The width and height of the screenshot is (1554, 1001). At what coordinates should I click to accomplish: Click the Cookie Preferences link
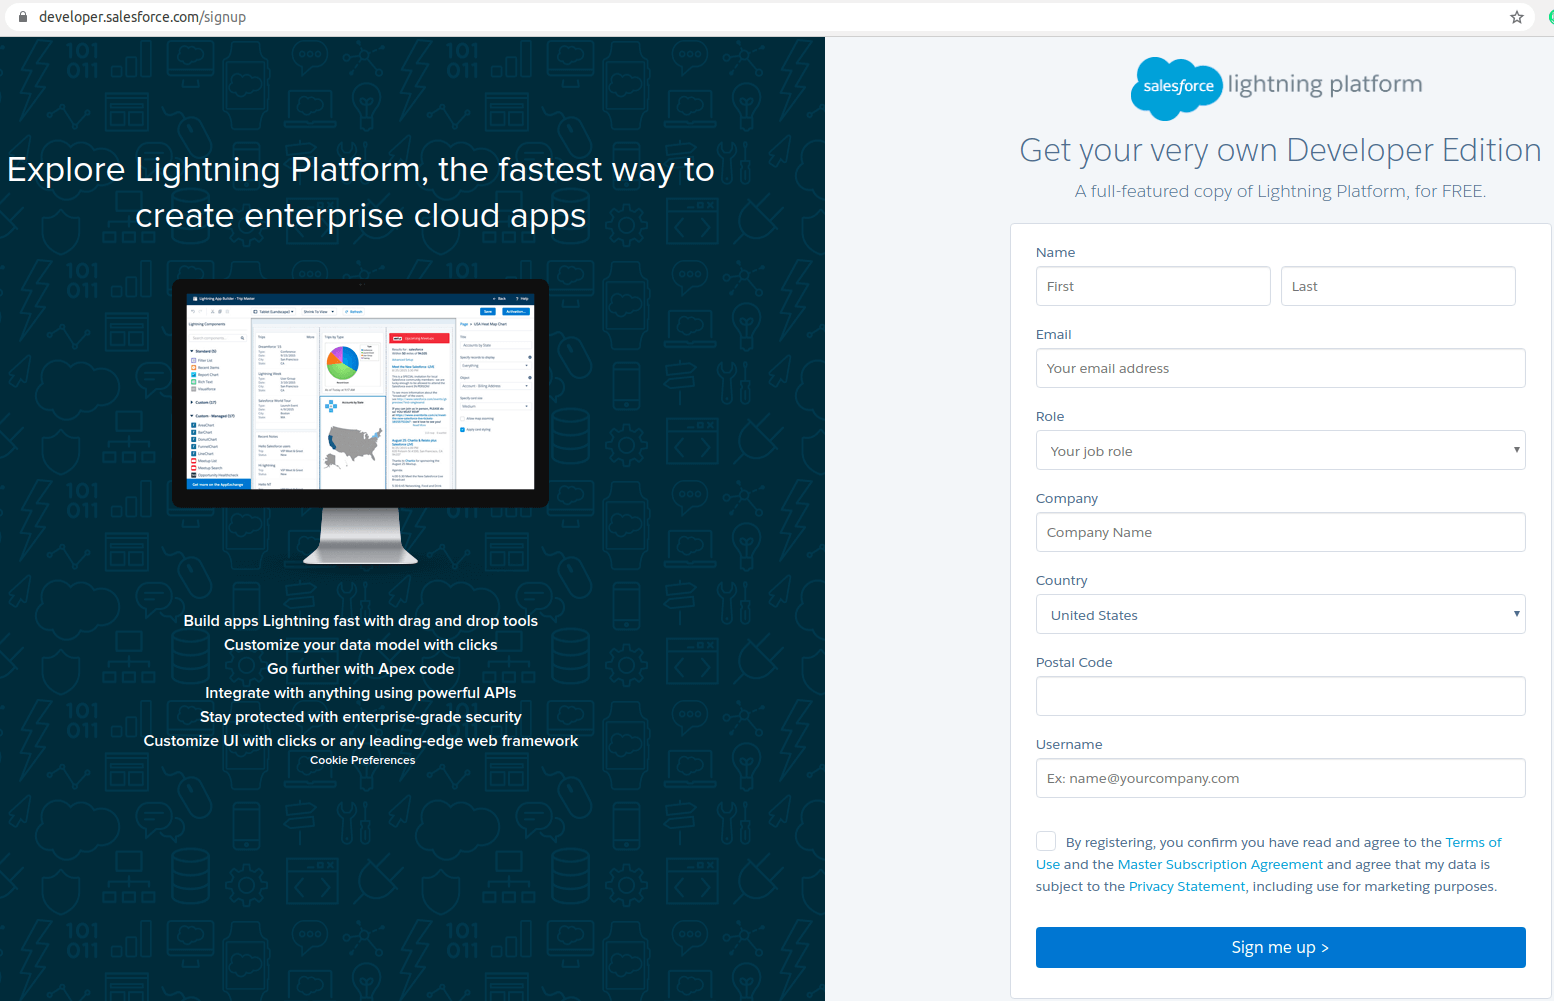point(362,760)
